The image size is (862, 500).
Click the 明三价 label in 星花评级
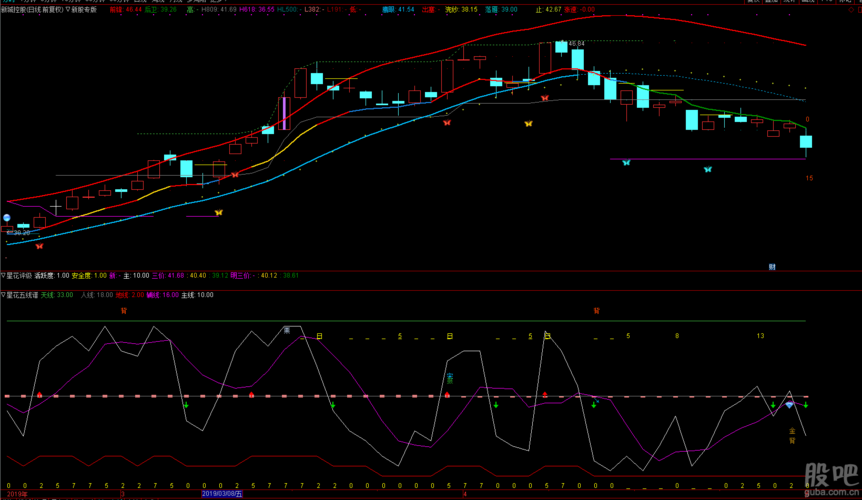[240, 276]
